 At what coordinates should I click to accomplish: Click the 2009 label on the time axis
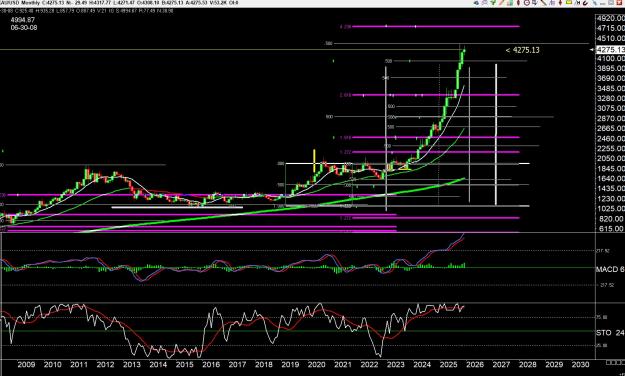[x=26, y=364]
